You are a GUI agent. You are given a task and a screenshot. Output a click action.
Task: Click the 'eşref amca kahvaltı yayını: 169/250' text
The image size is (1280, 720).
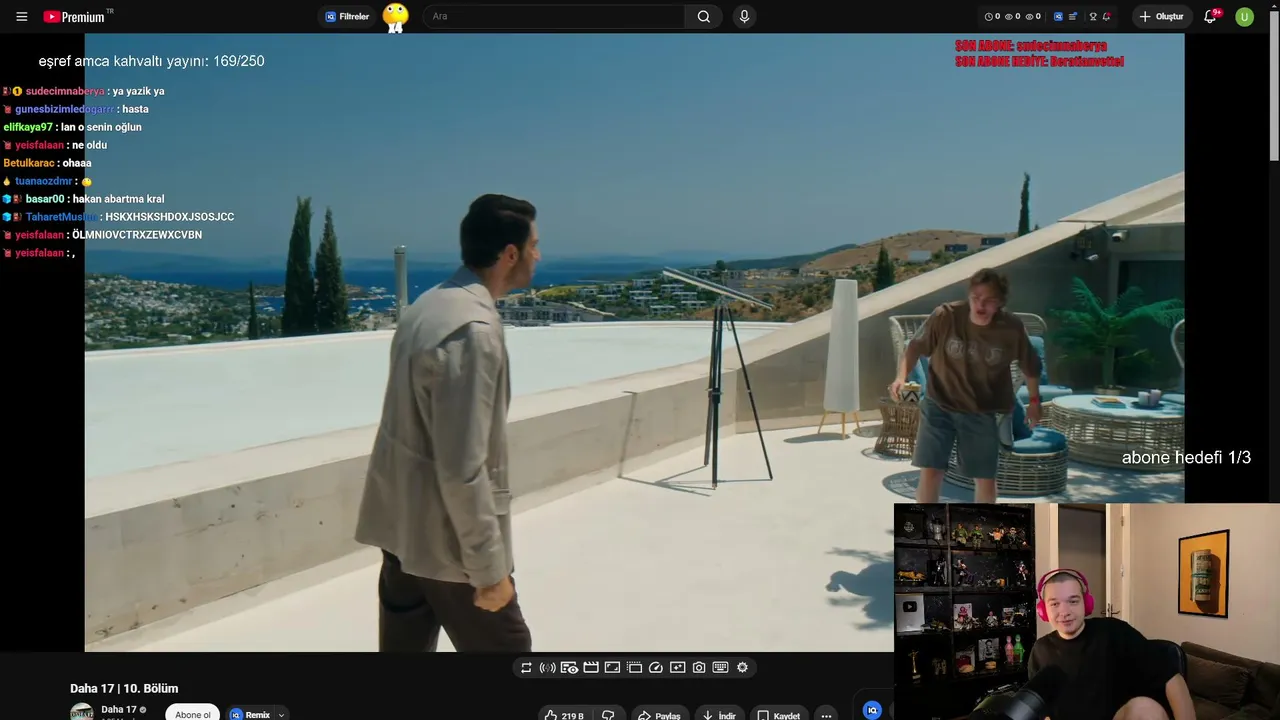coord(152,61)
